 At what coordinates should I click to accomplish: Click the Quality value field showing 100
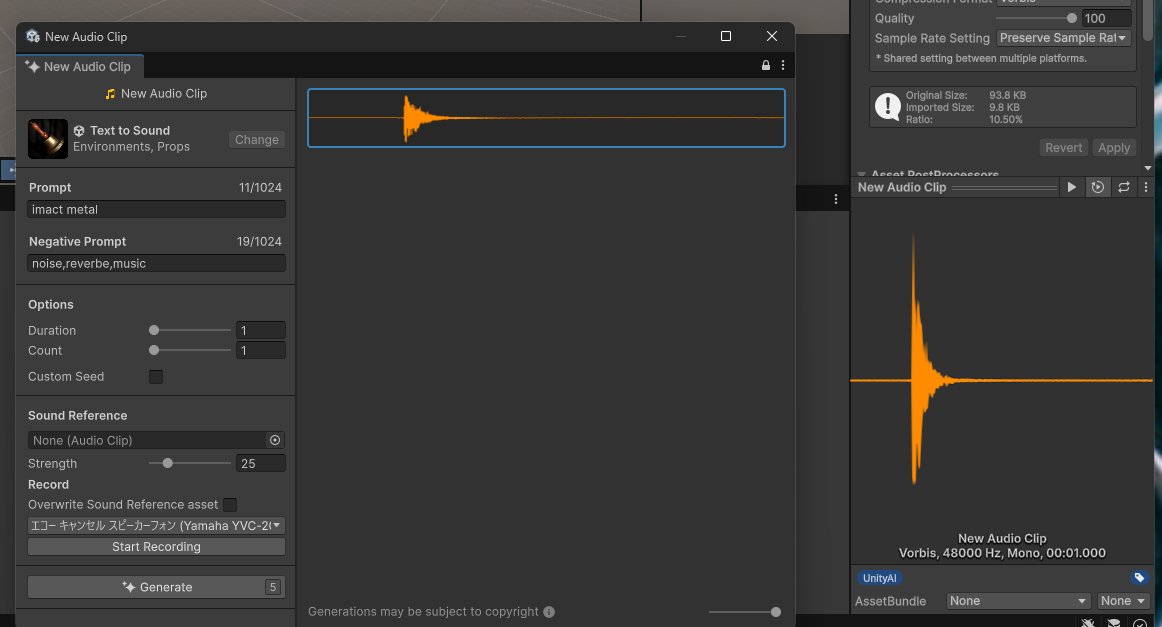tap(1106, 19)
